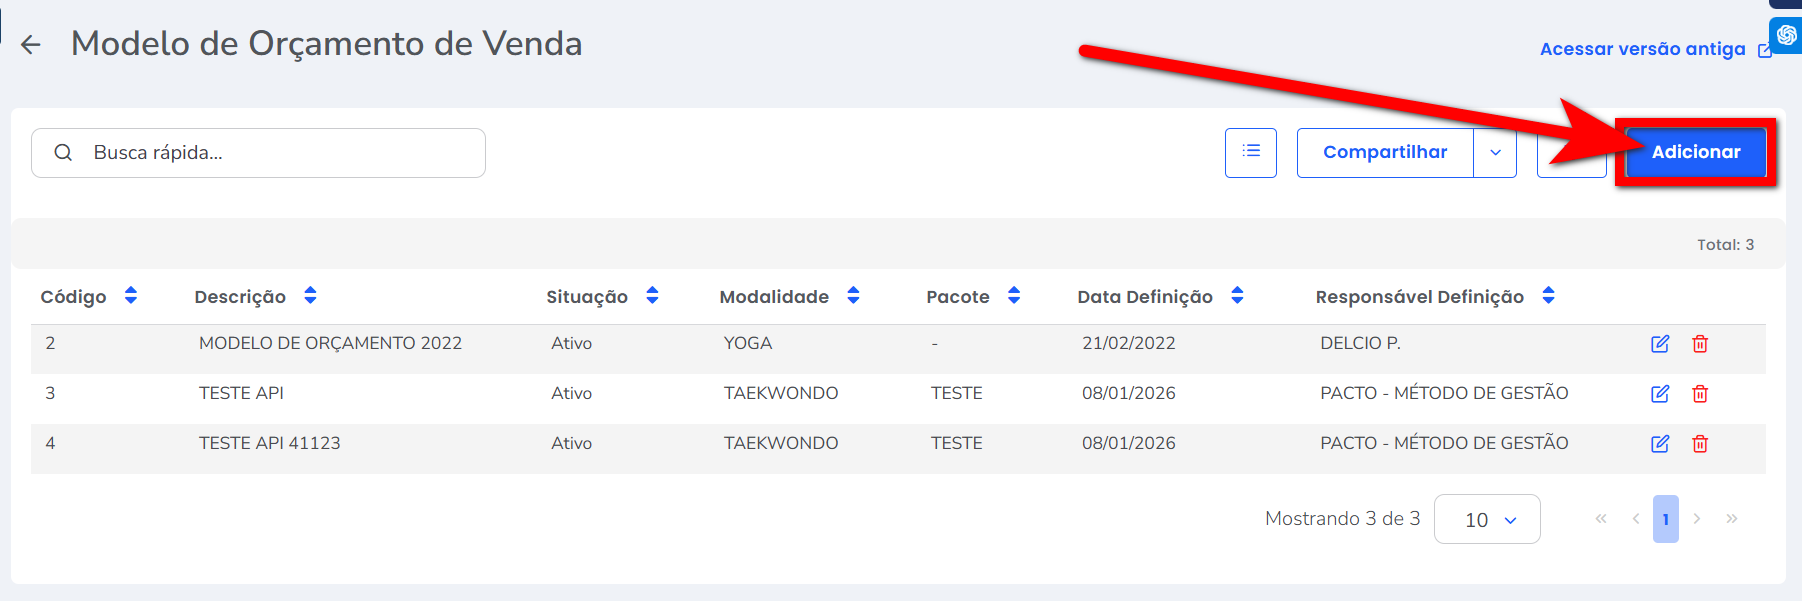Screen dimensions: 1802x601
Task: Open the Acessar versão antiga link
Action: (1642, 49)
